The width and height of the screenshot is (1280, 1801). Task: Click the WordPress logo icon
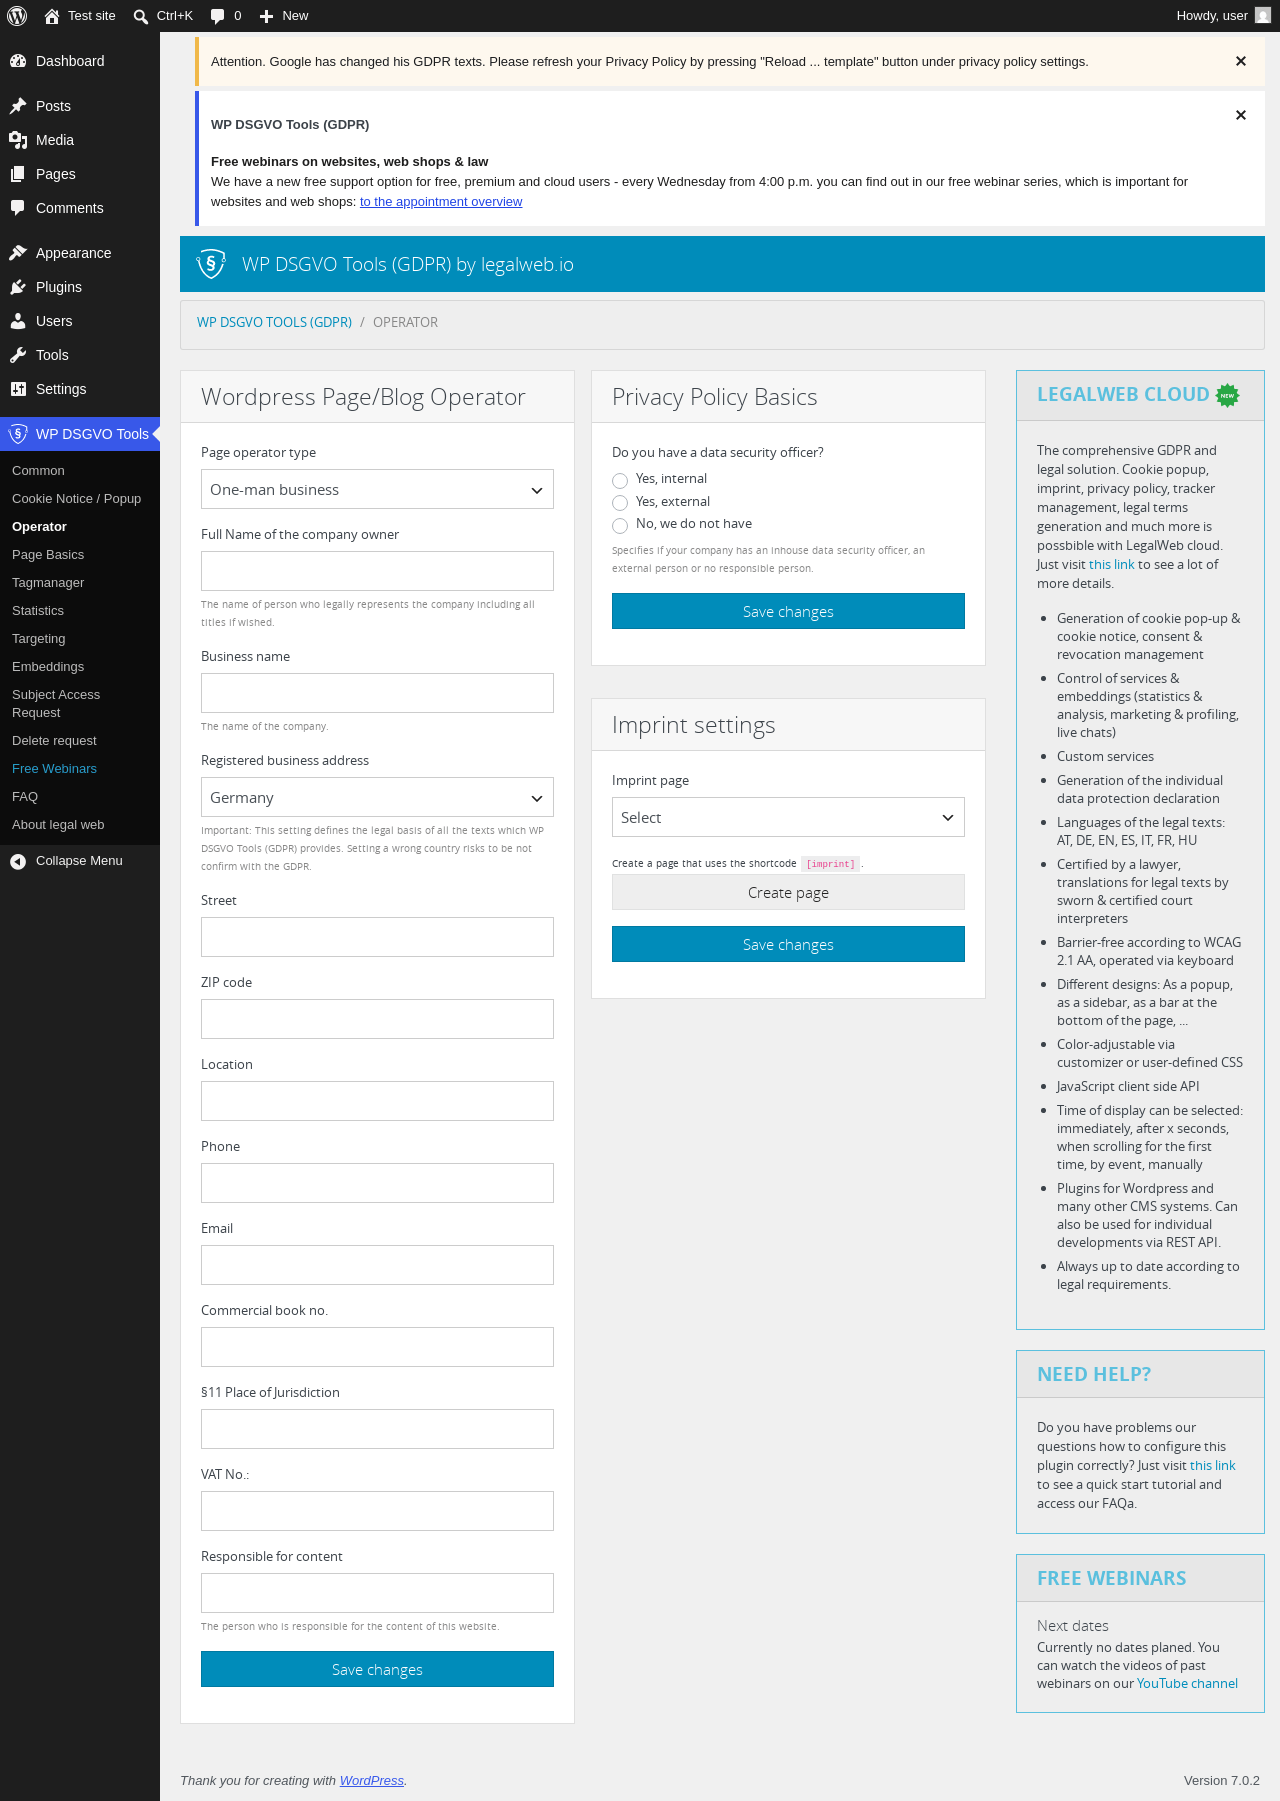(17, 16)
